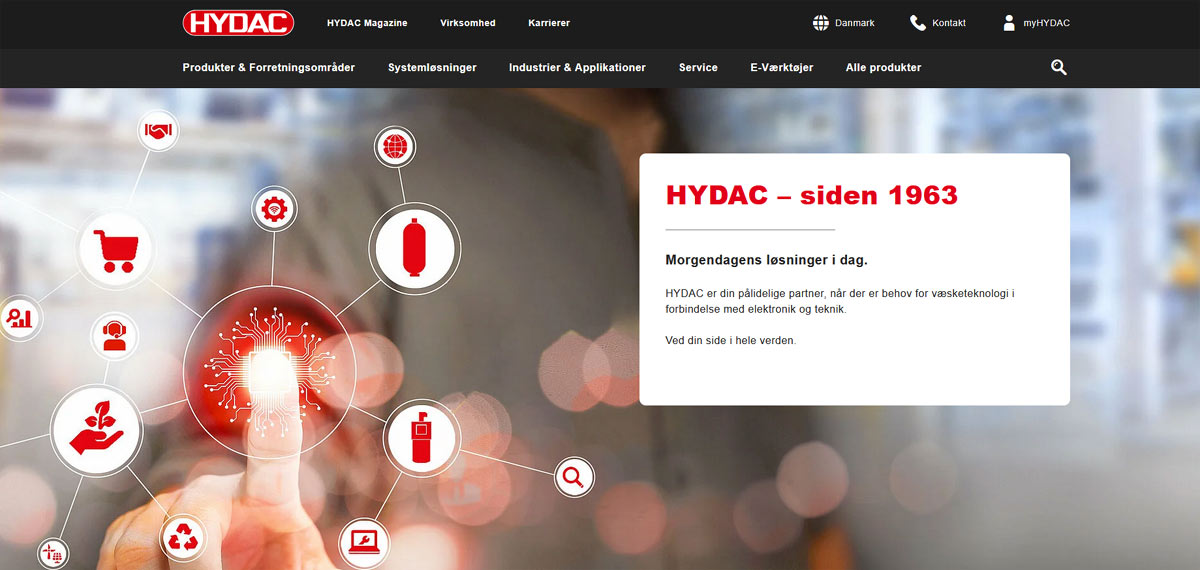This screenshot has width=1200, height=570.
Task: Click the HYDAC logo
Action: tap(238, 23)
